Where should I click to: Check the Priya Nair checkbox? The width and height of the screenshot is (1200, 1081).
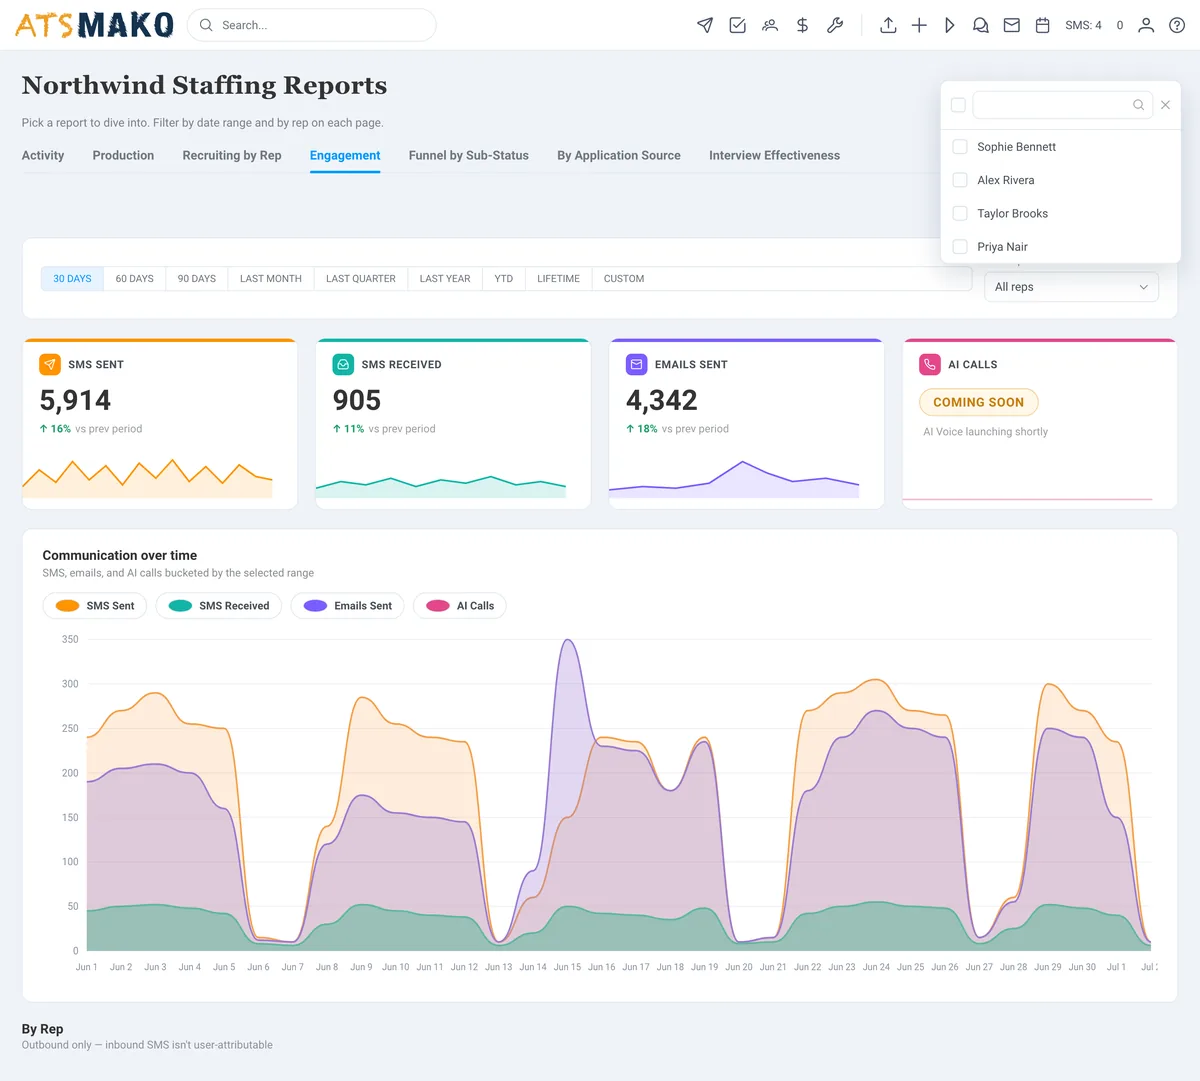(x=960, y=247)
